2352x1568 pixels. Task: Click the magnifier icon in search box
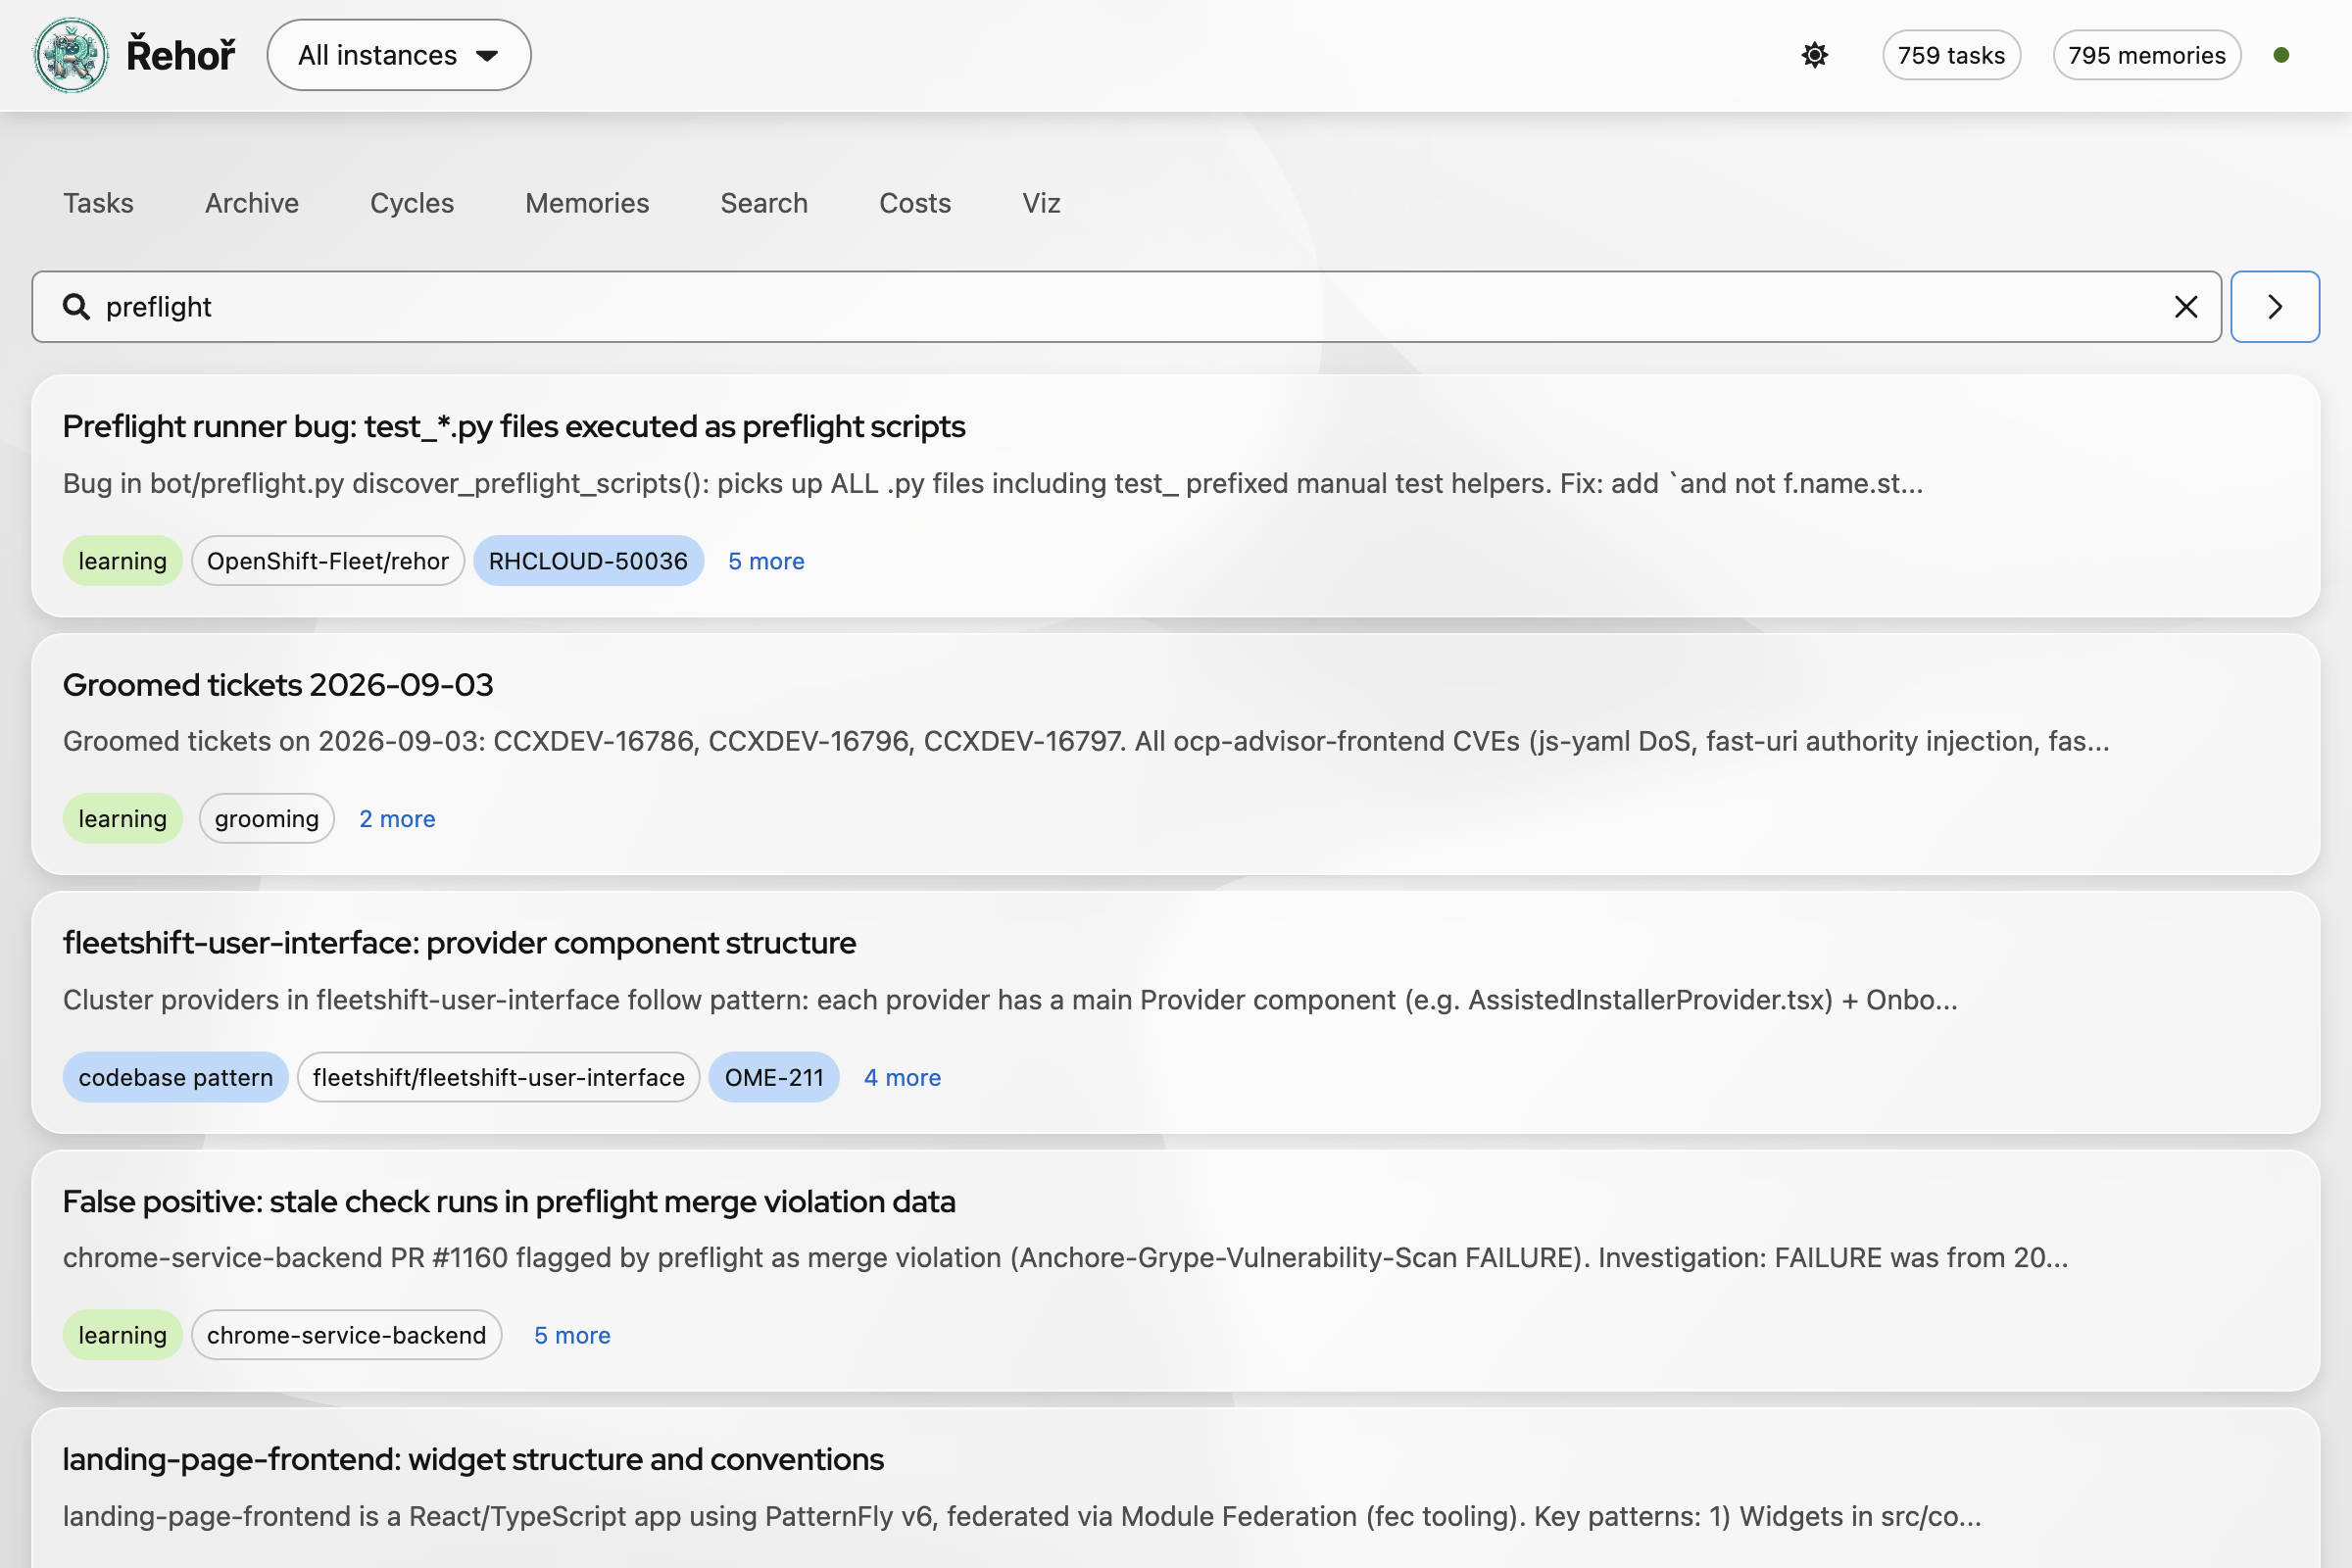coord(76,307)
